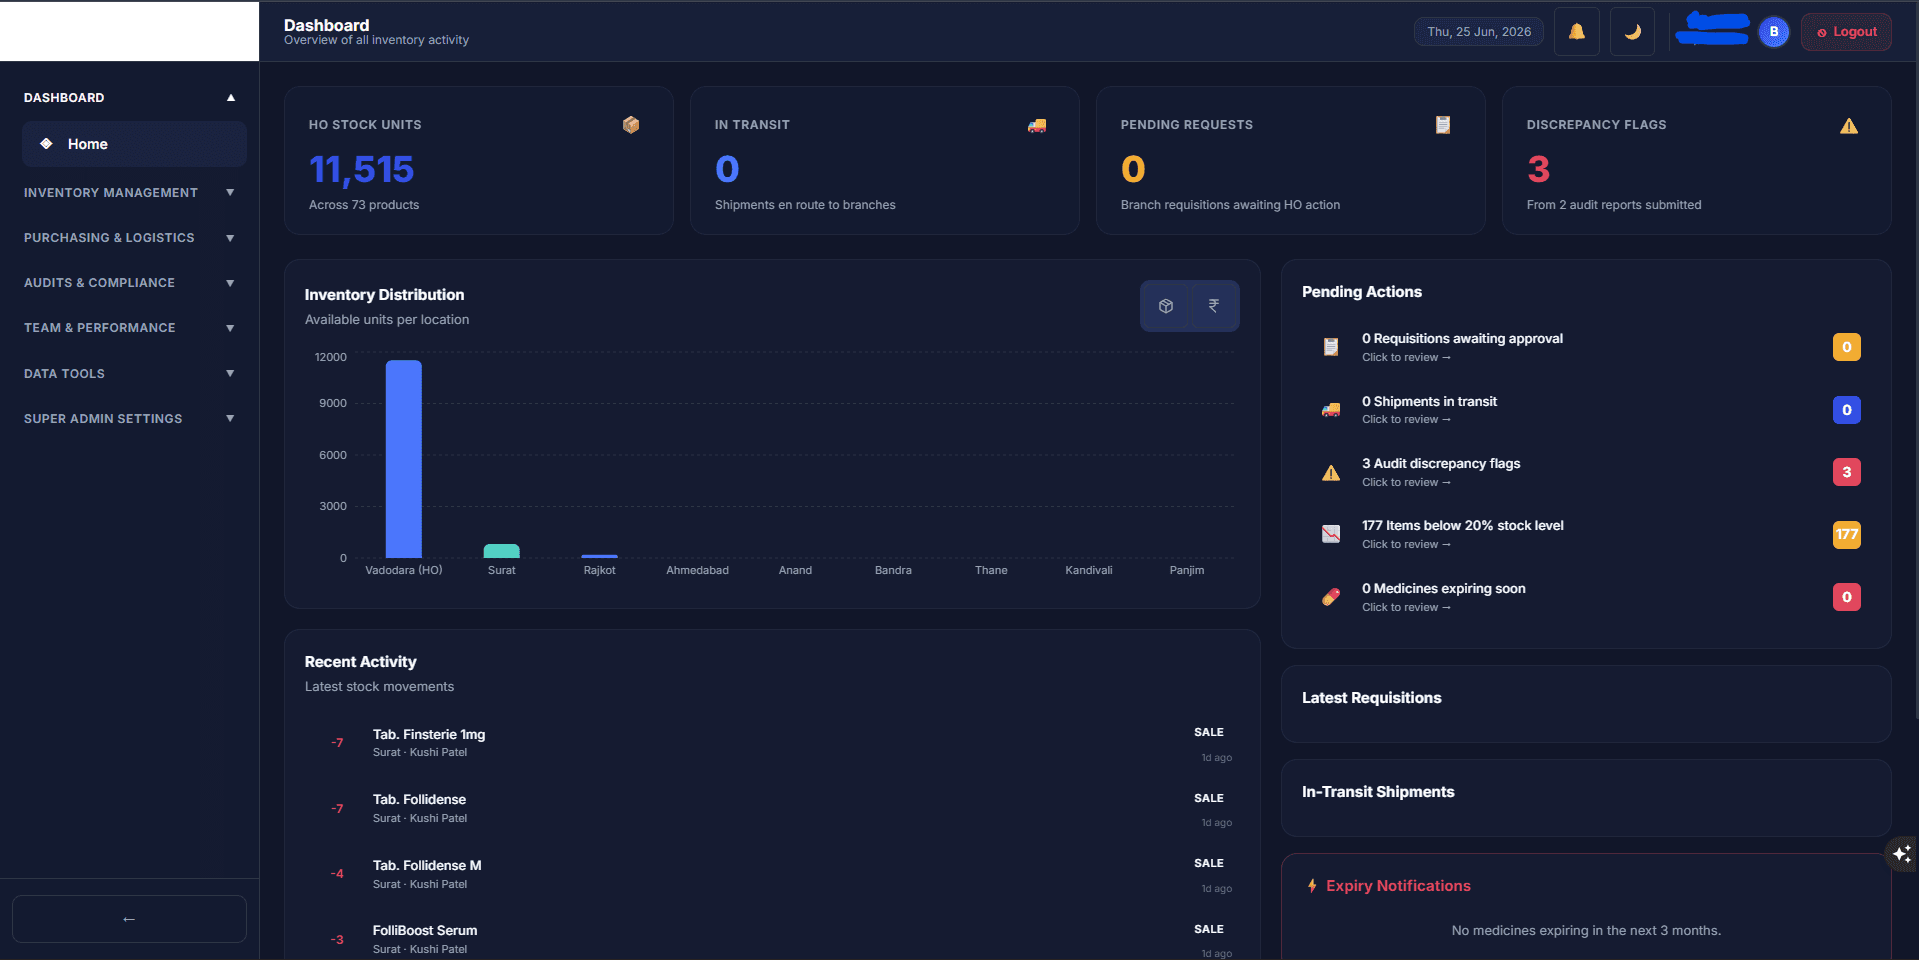
Task: Go to Home in the sidebar
Action: tap(134, 144)
